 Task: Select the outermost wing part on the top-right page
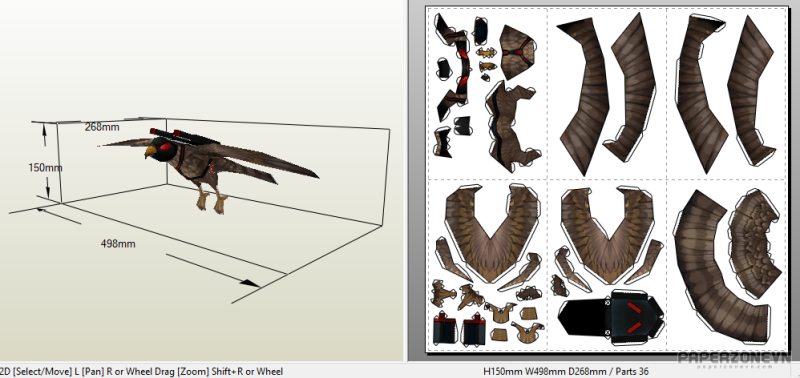point(752,93)
